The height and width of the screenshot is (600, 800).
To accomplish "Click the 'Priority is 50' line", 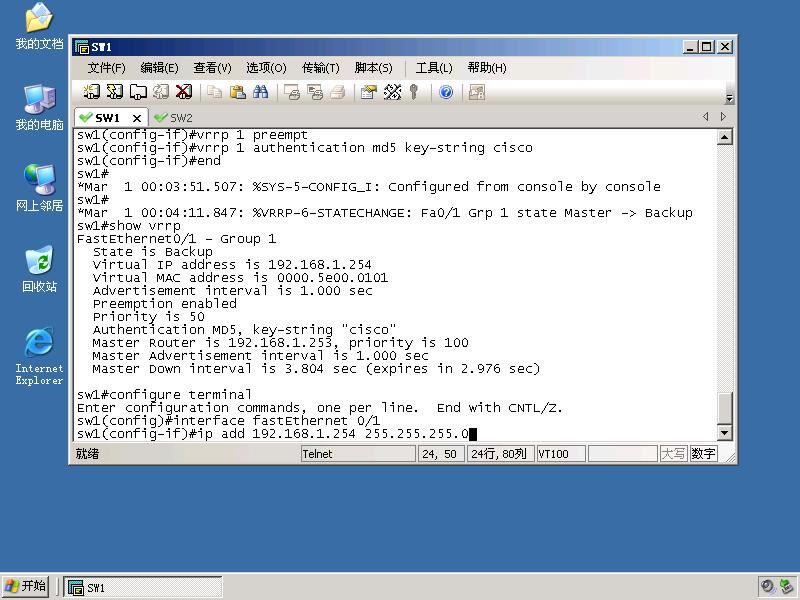I will coord(148,316).
